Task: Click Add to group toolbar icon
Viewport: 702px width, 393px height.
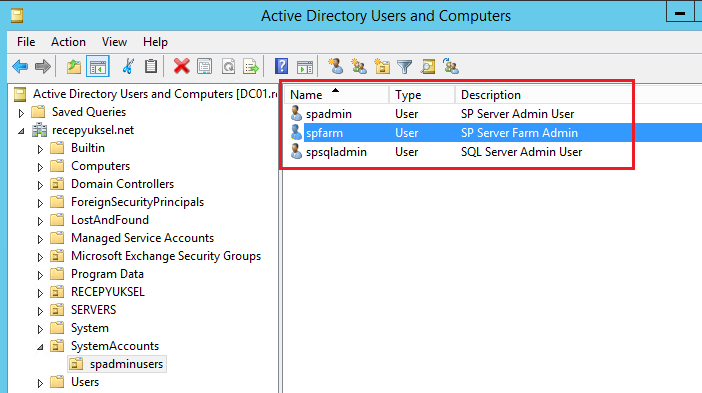Action: pos(451,66)
